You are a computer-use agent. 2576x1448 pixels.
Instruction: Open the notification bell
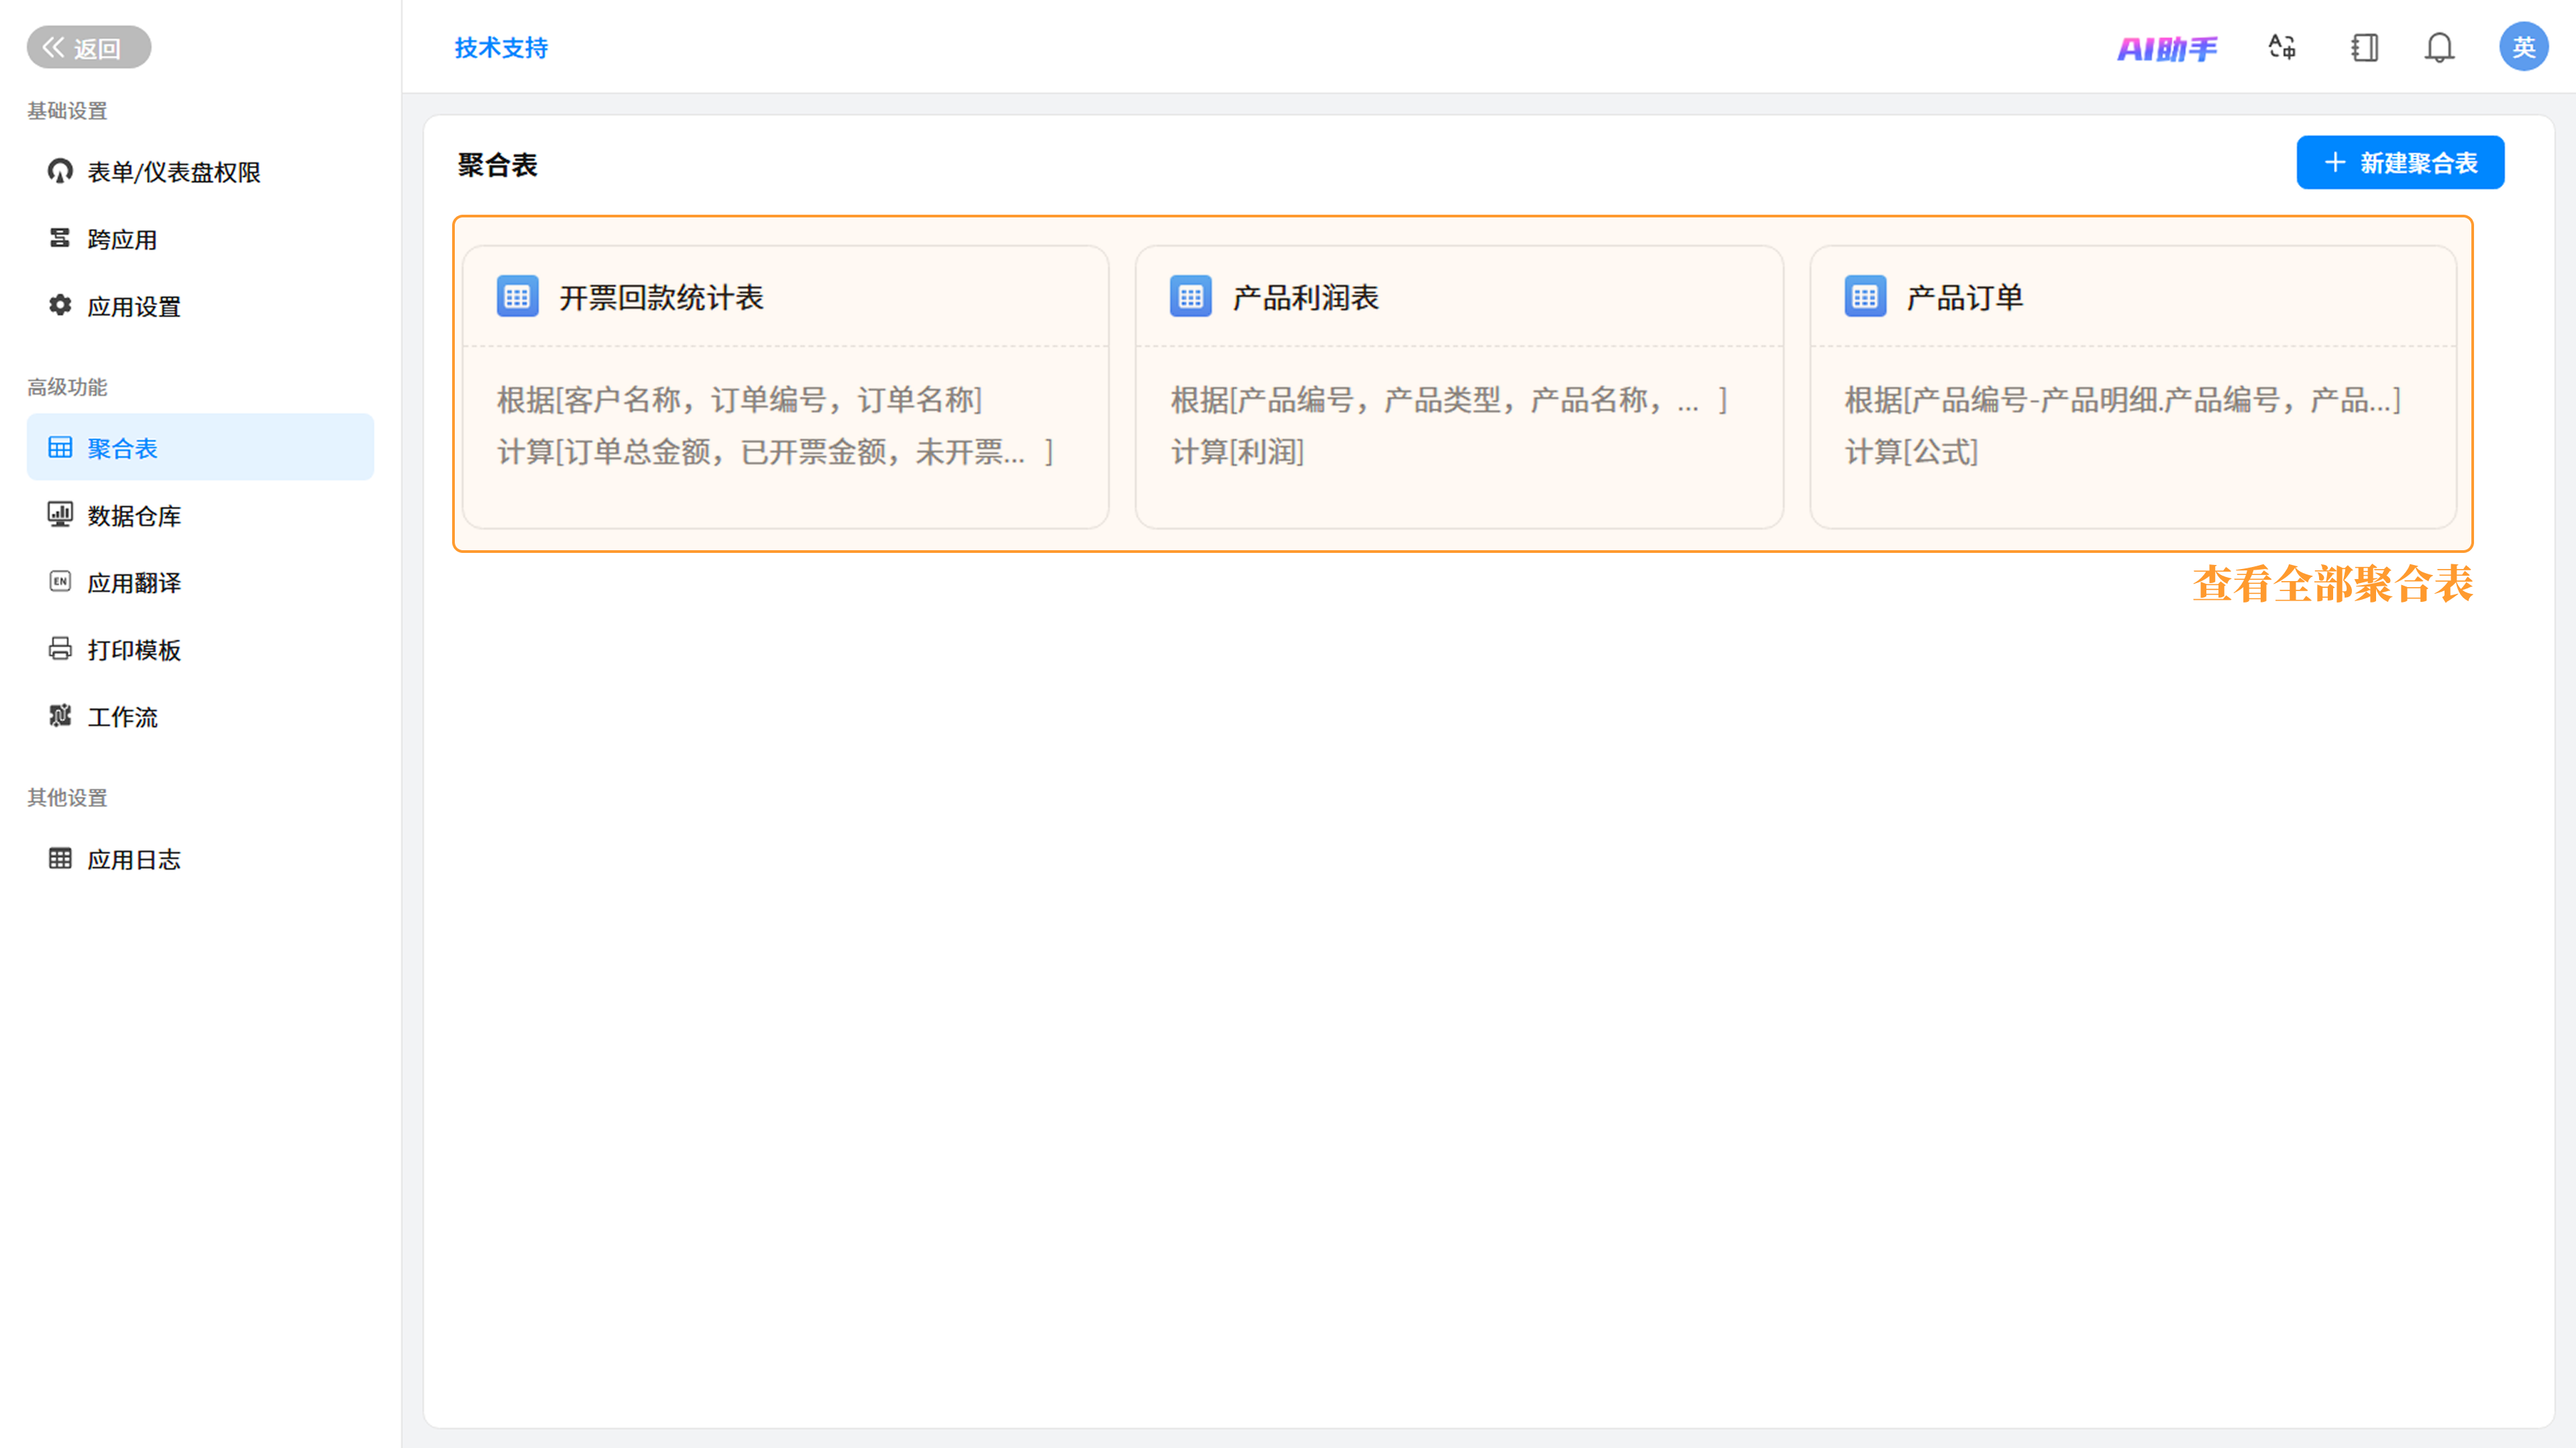point(2440,47)
